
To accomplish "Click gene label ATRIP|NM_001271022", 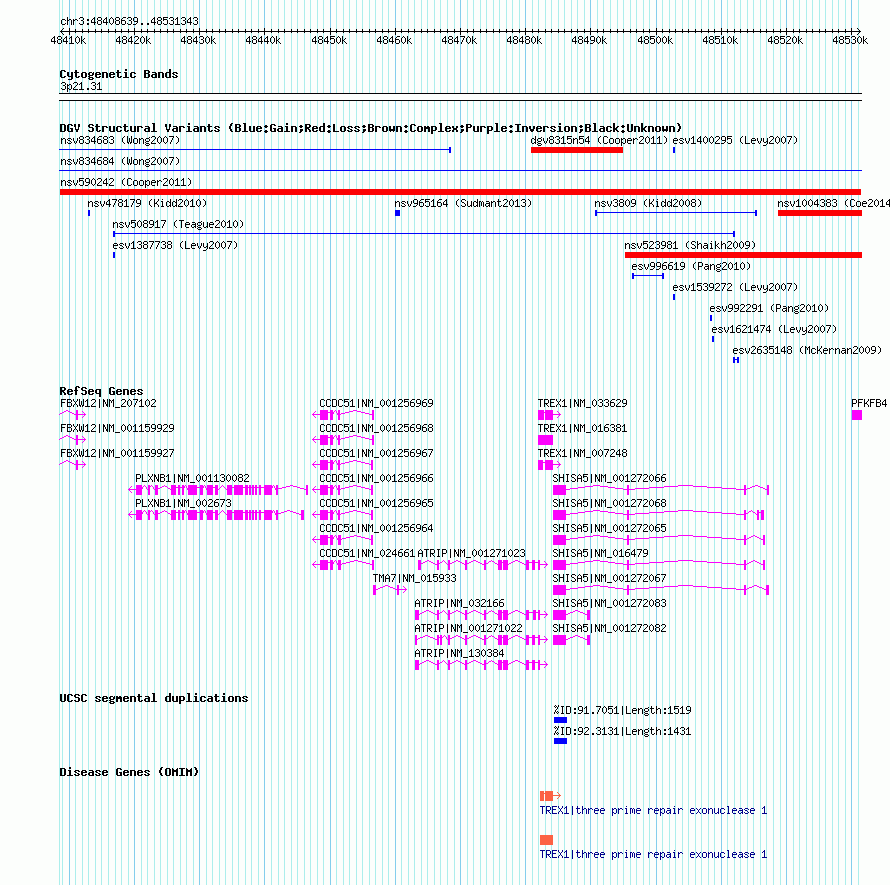I will [468, 628].
